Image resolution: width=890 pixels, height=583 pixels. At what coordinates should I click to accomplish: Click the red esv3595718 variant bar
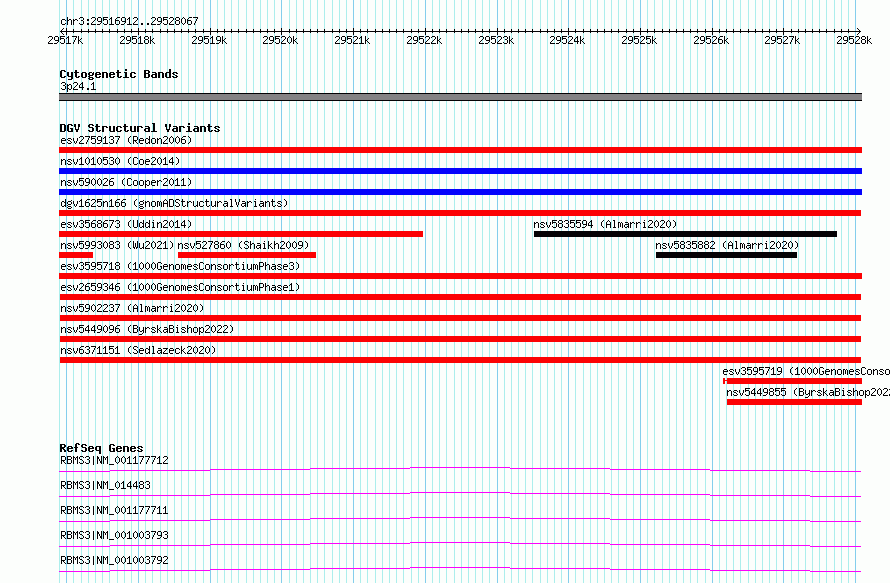pos(460,276)
